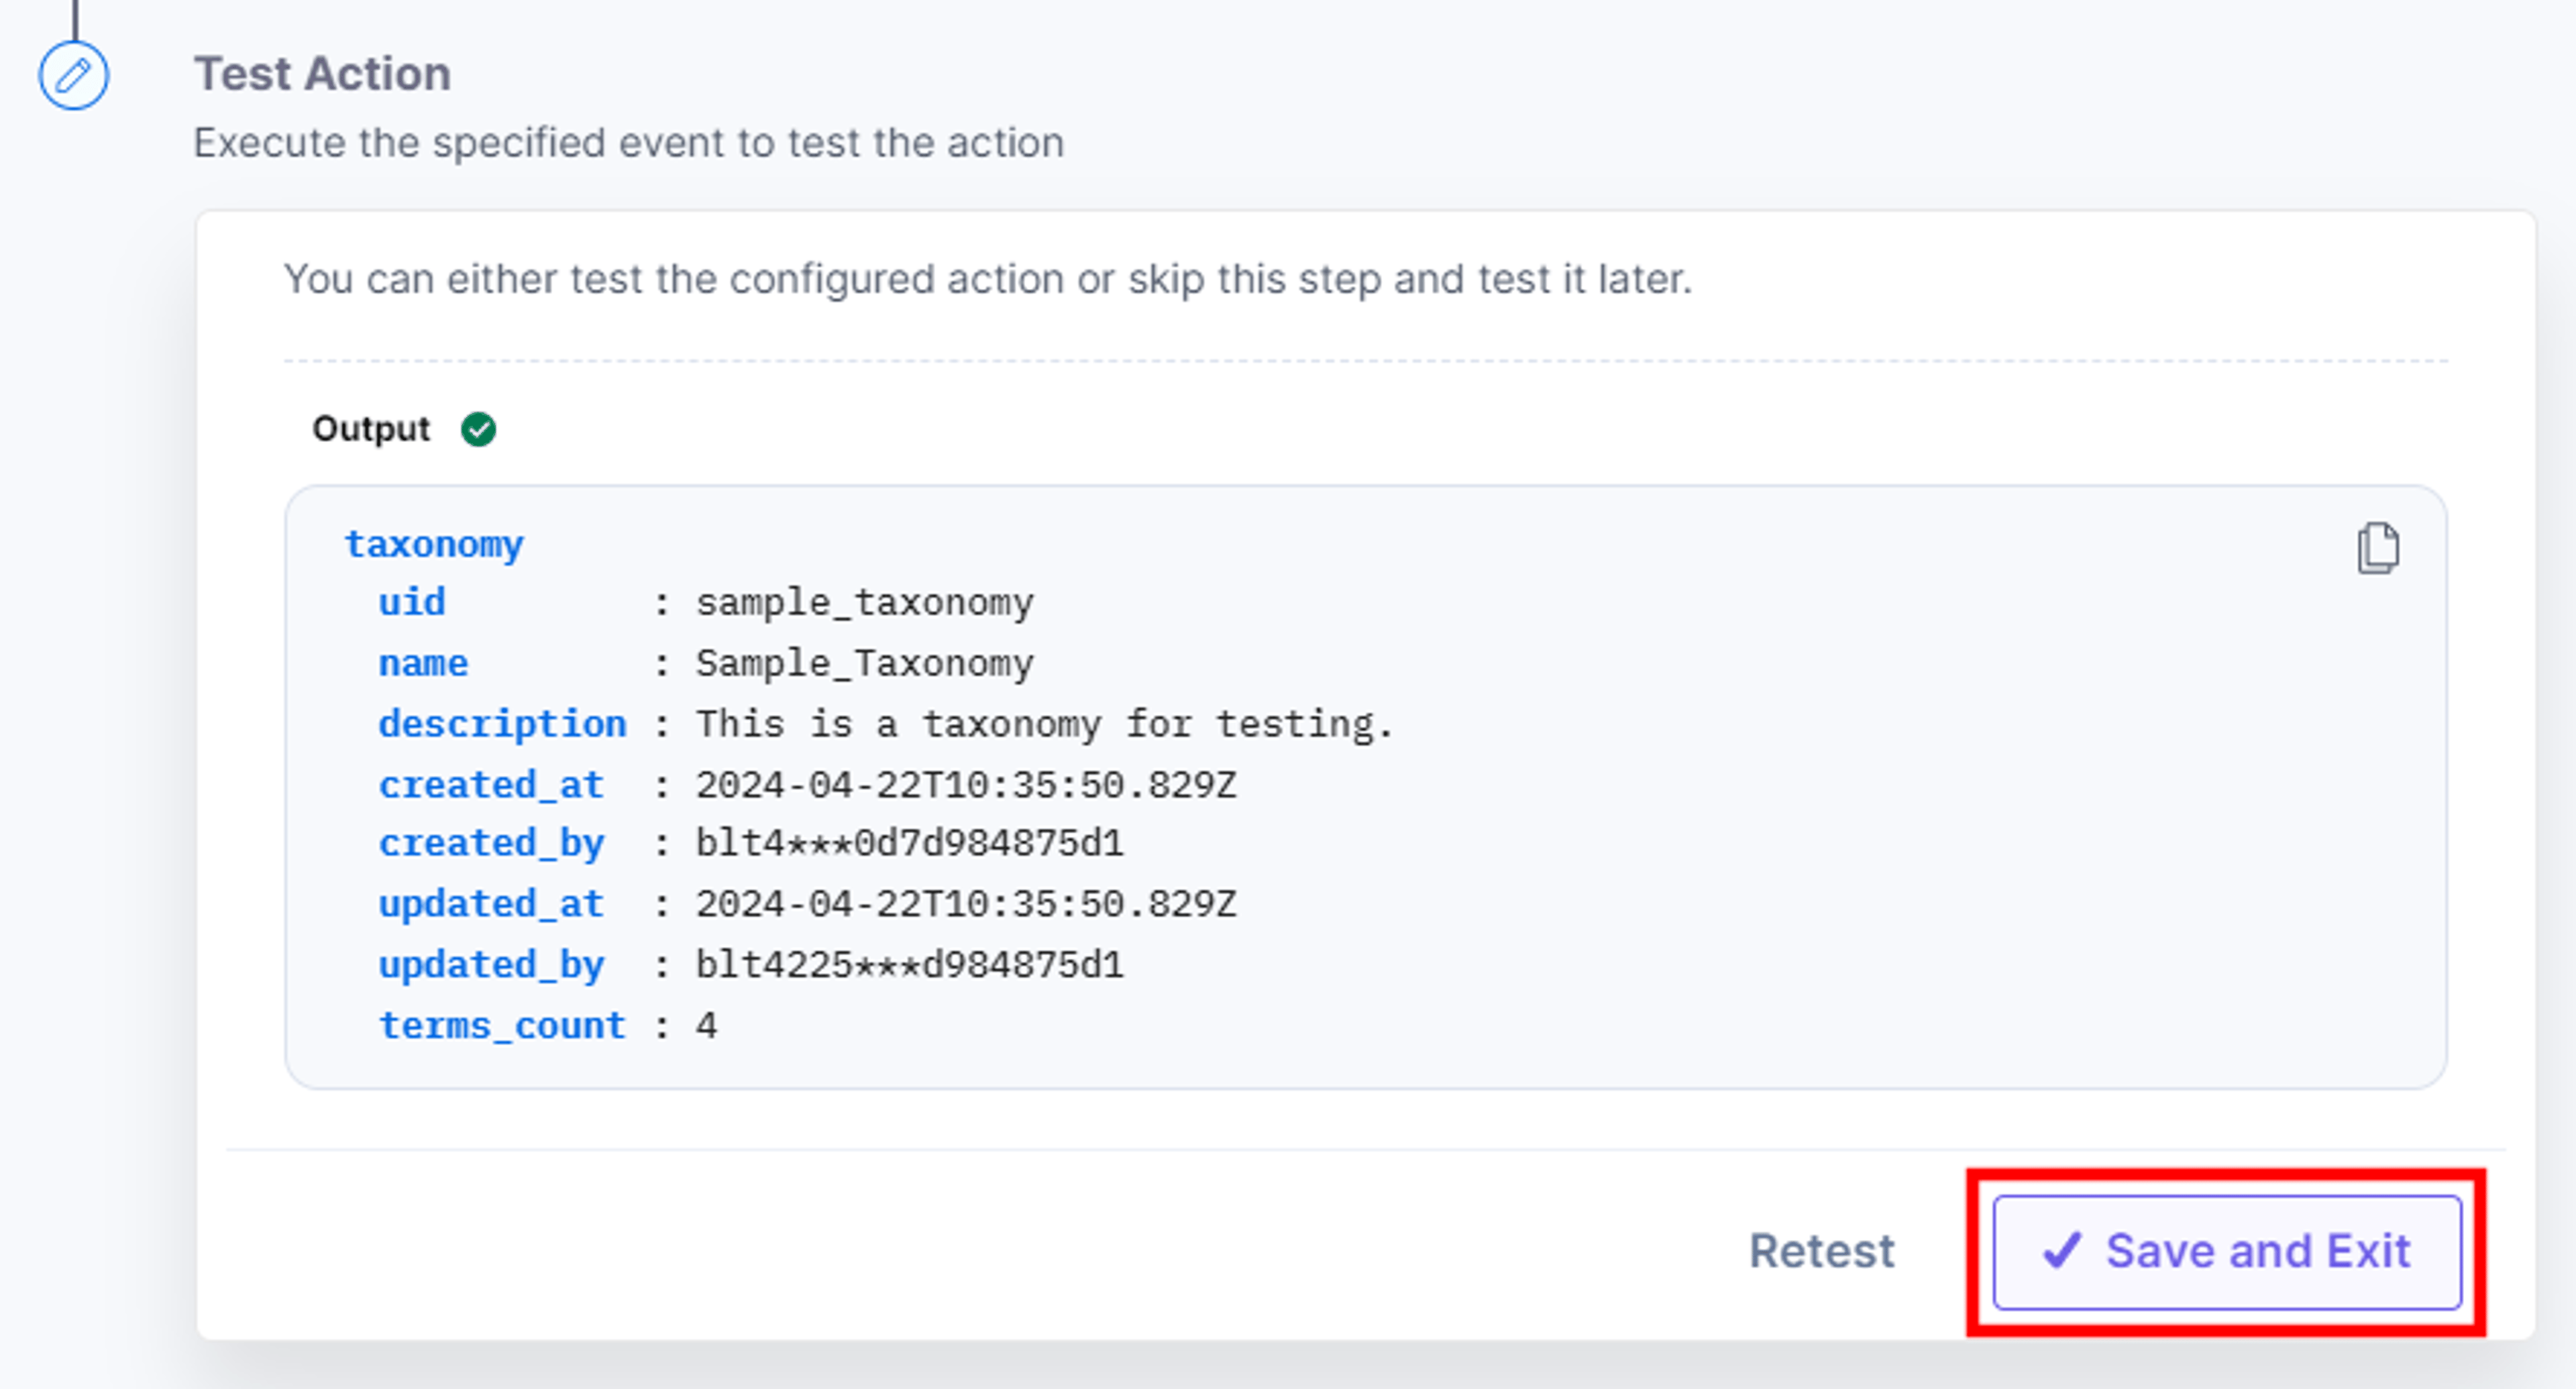The height and width of the screenshot is (1389, 2576).
Task: Click the Output label
Action: [x=371, y=429]
